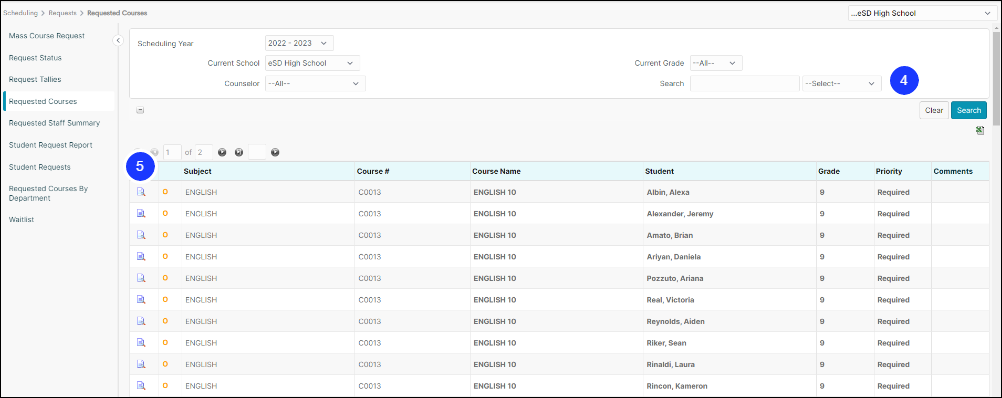Click the blank go-to-page input box
Viewport: 1002px width, 398px height.
pyautogui.click(x=257, y=153)
